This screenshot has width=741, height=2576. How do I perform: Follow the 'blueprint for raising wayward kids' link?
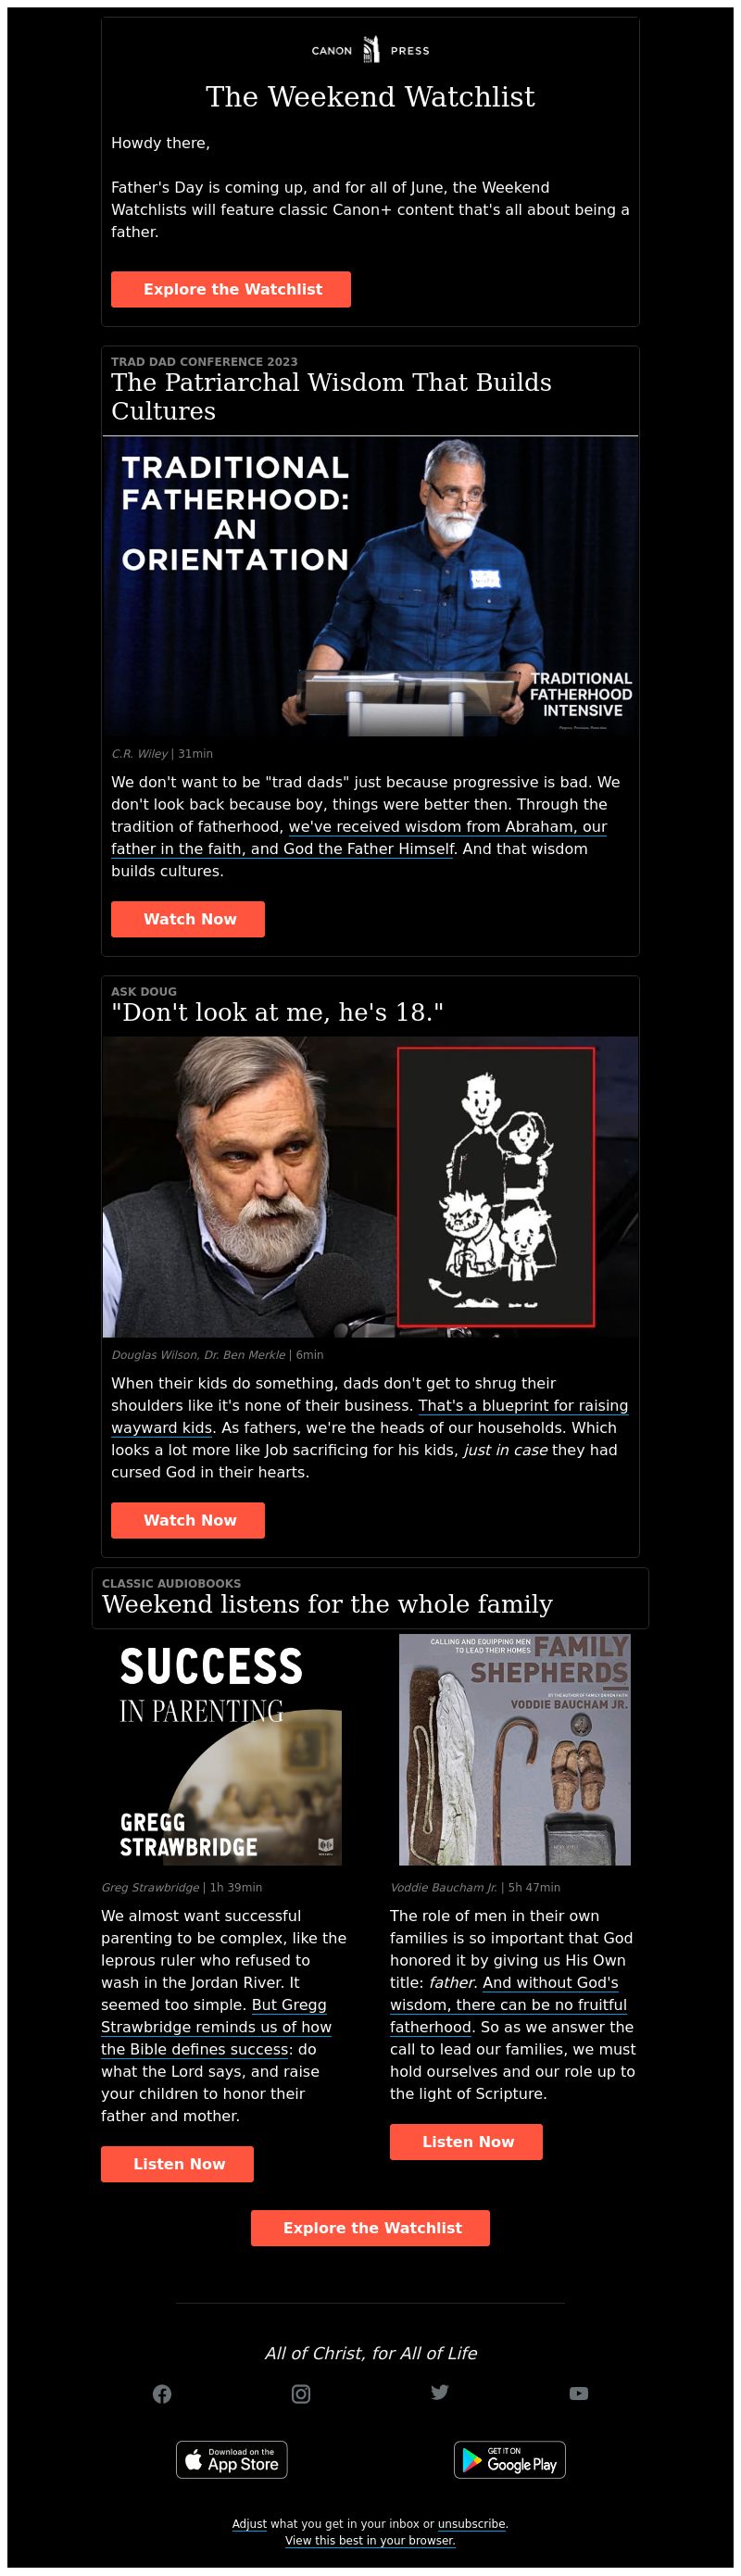coord(370,1416)
